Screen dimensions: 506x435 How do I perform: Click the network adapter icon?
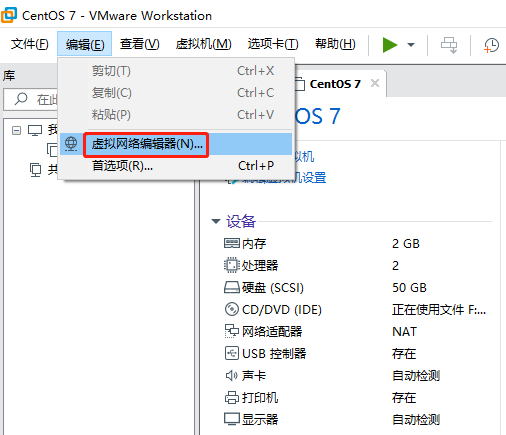click(x=231, y=331)
